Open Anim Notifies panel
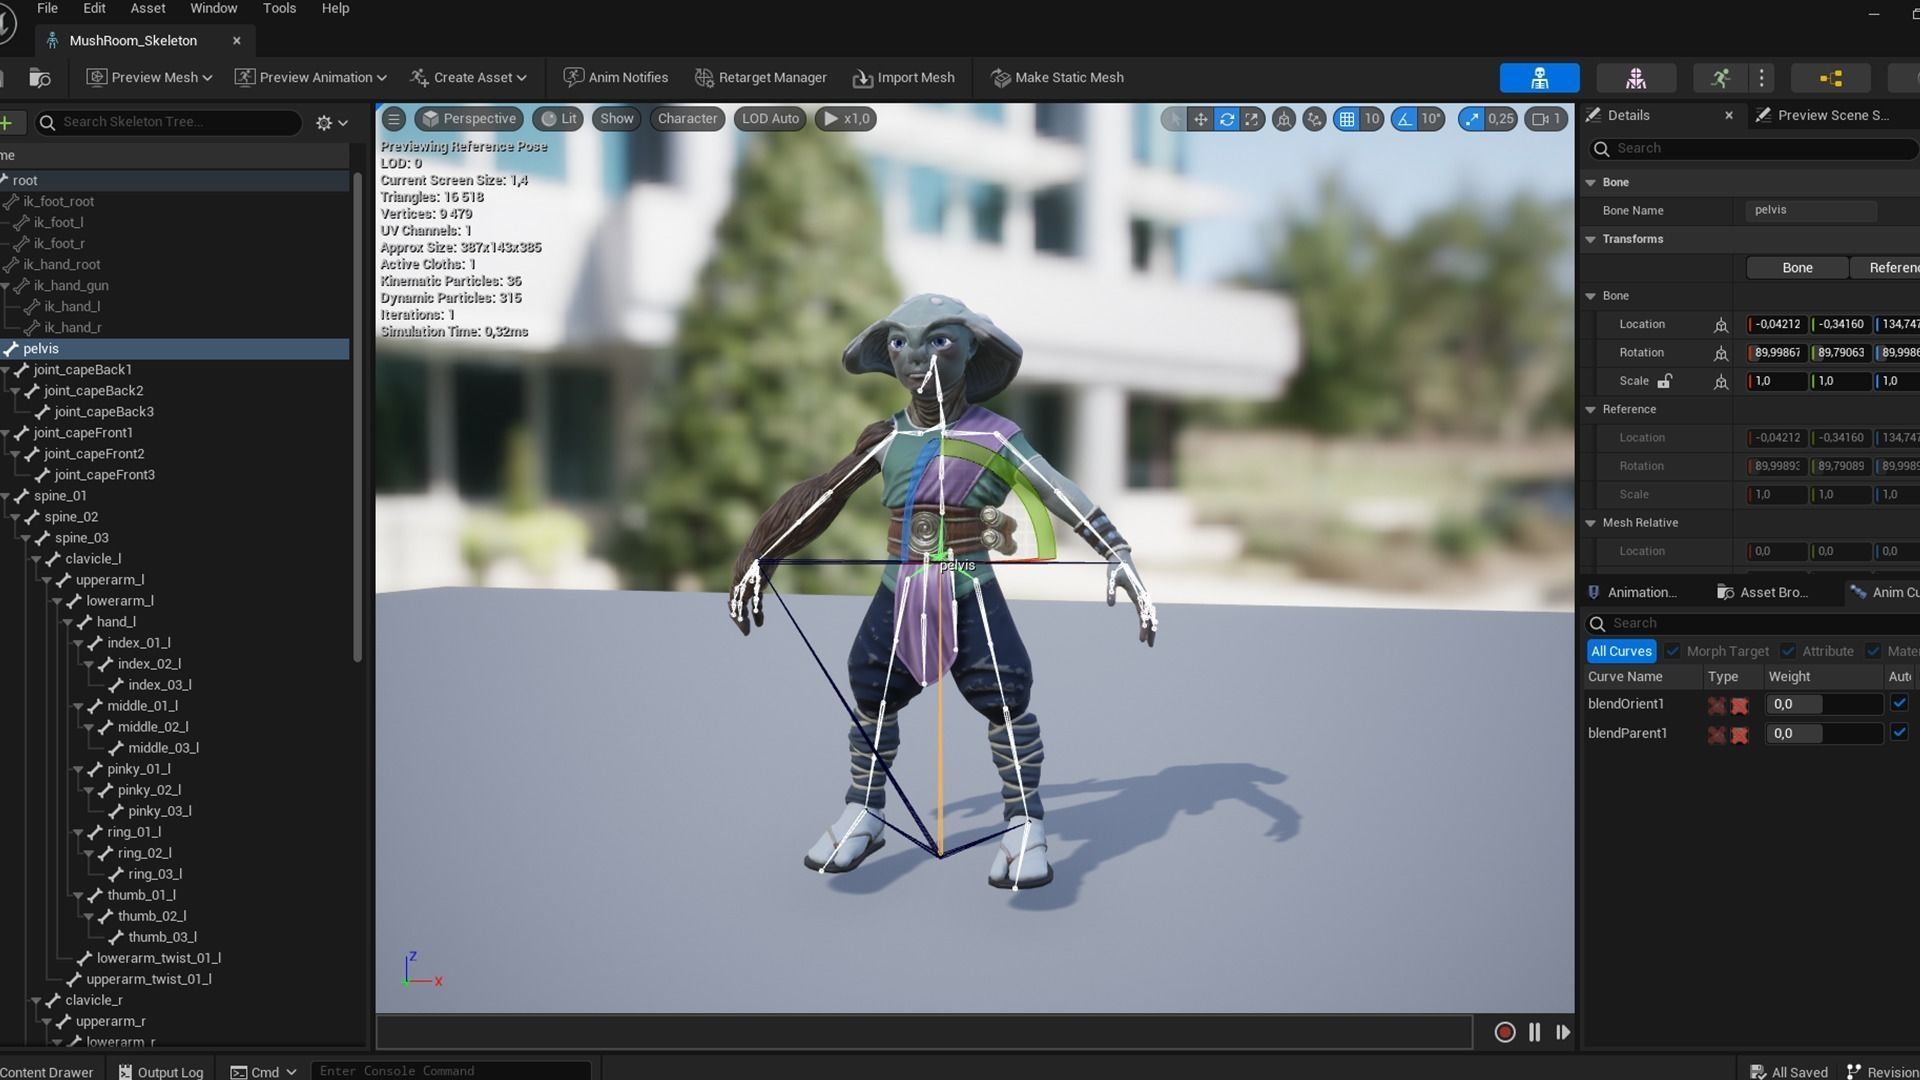Screen dimensions: 1920x1080 coord(615,77)
